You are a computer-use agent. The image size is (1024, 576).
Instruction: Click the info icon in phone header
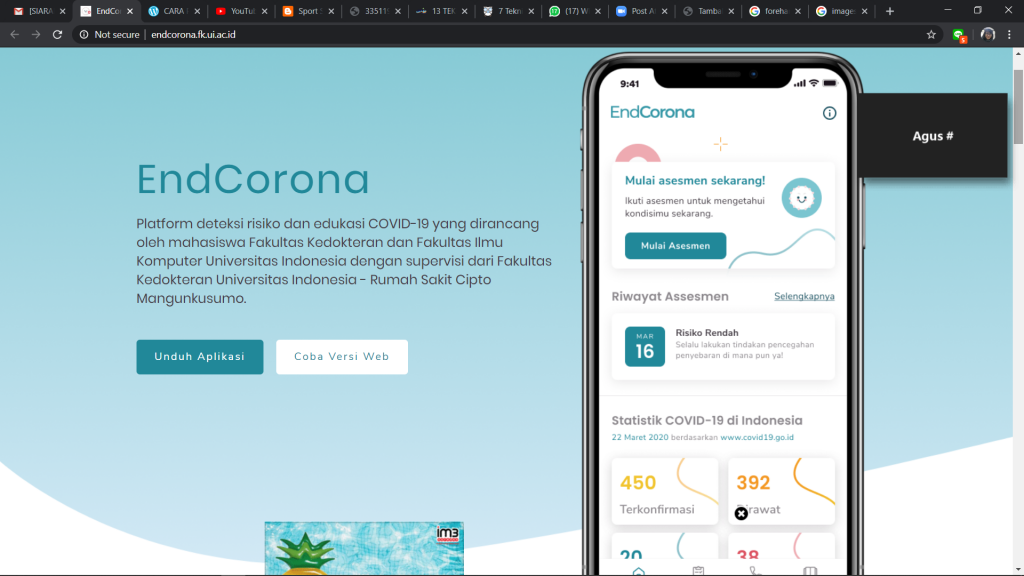pyautogui.click(x=829, y=113)
